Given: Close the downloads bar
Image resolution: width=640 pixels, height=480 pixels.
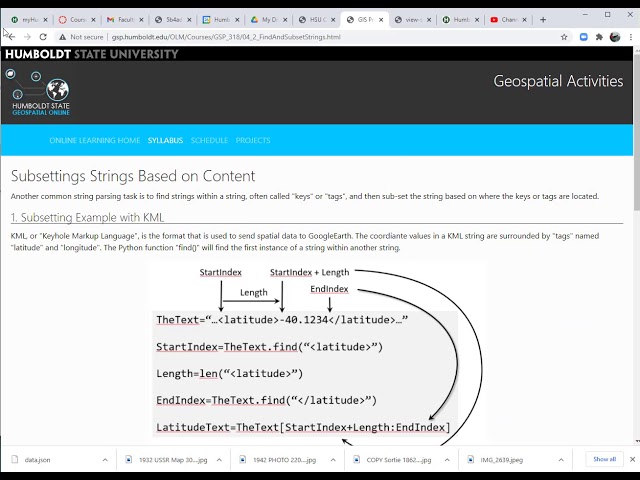Looking at the screenshot, I should (x=632, y=459).
